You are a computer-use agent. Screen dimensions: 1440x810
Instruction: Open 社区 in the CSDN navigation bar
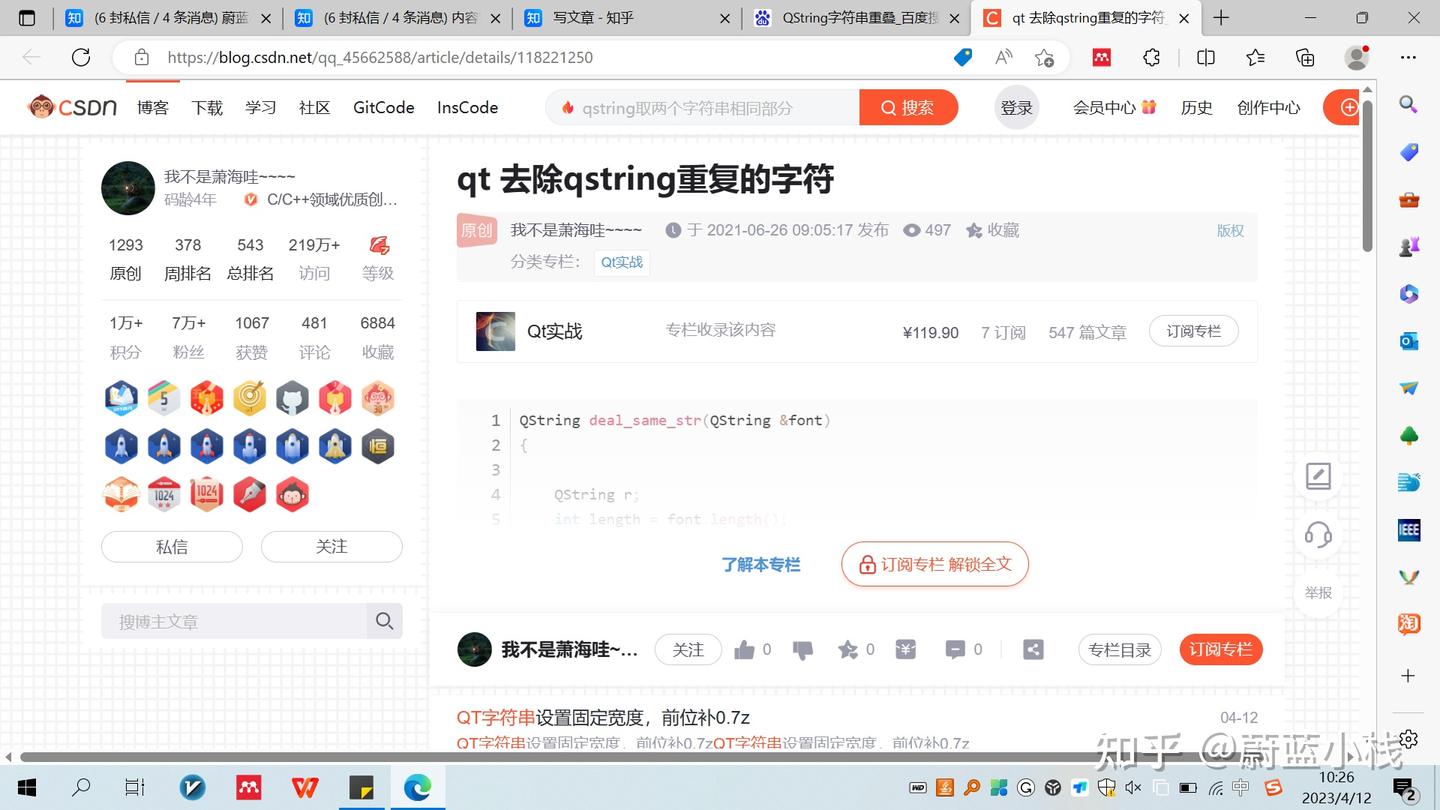coord(314,107)
